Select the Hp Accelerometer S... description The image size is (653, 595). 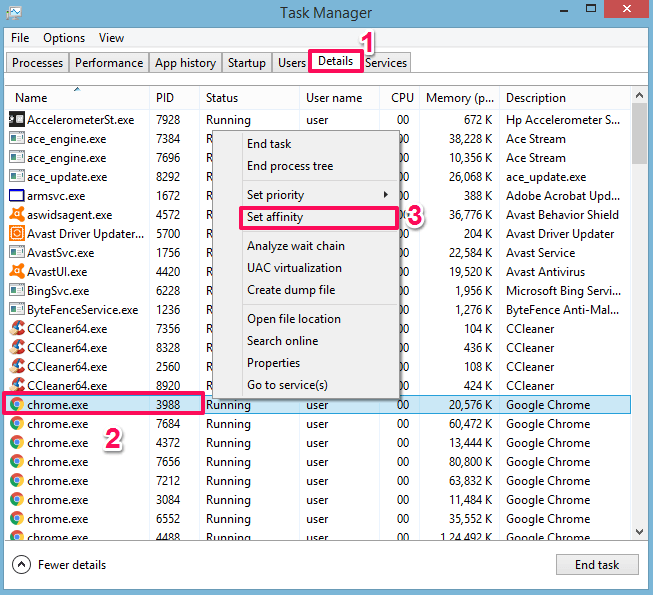[563, 119]
